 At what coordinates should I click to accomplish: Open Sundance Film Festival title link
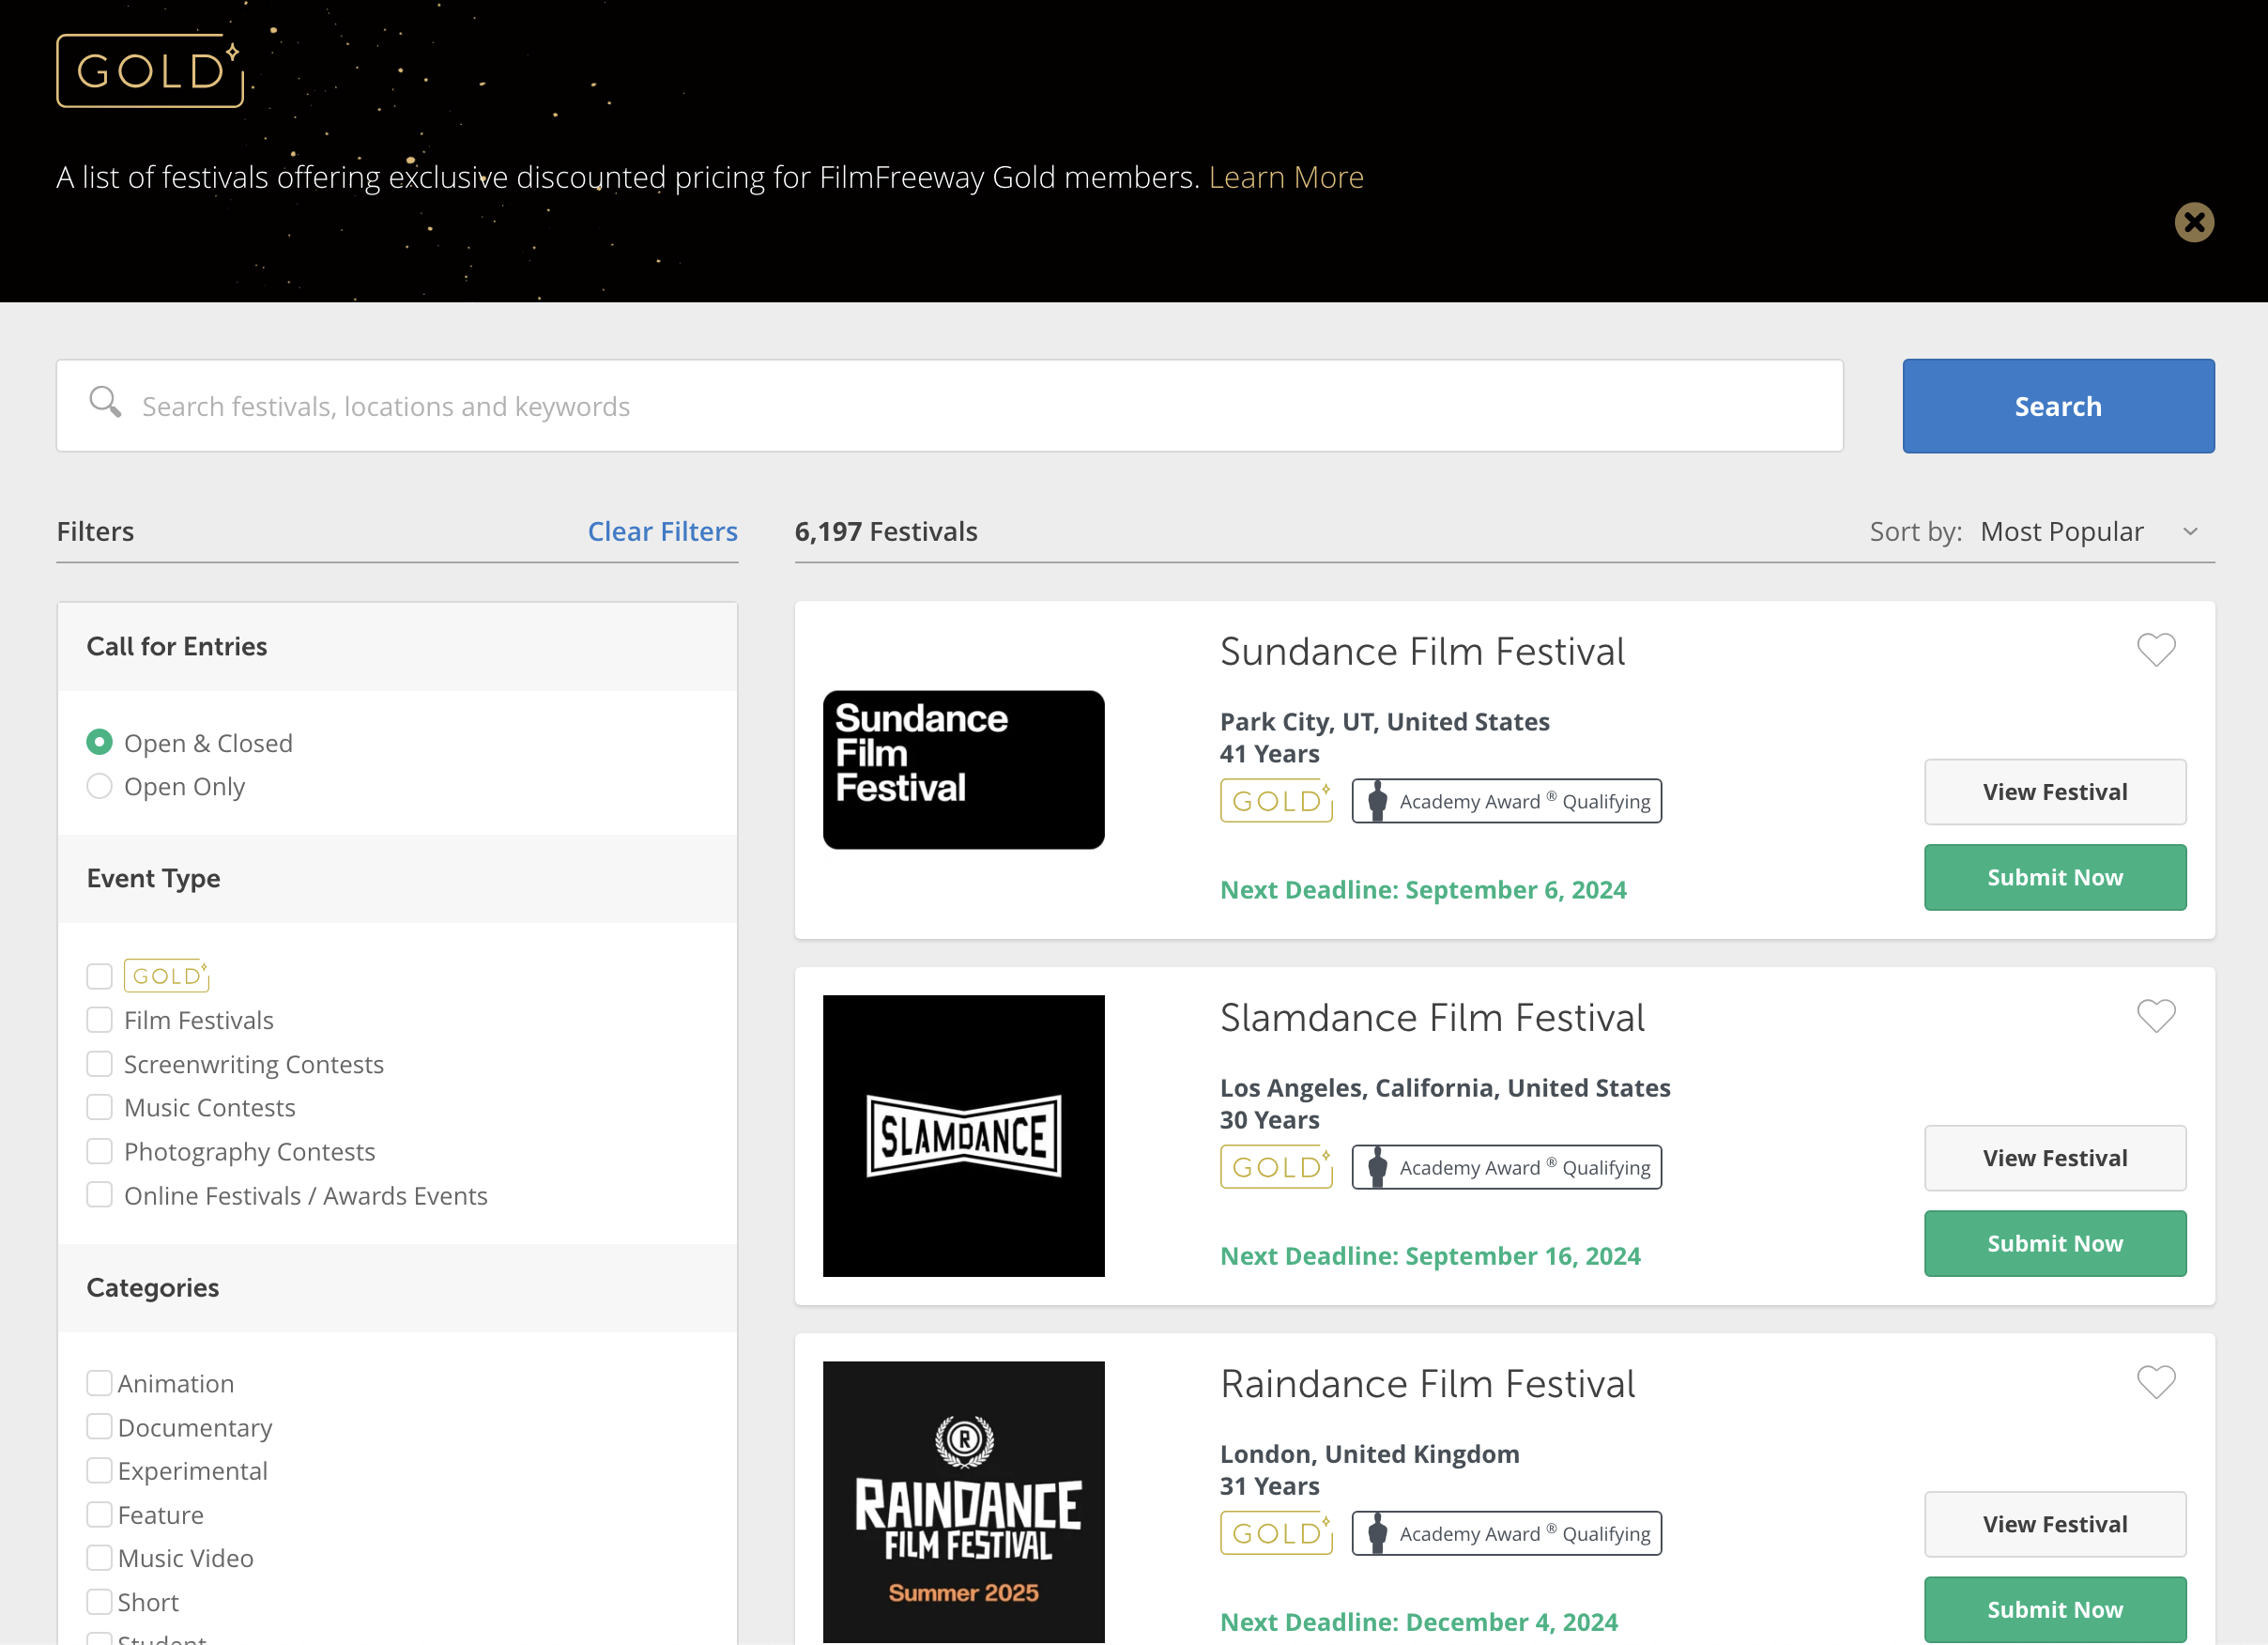(x=1422, y=651)
